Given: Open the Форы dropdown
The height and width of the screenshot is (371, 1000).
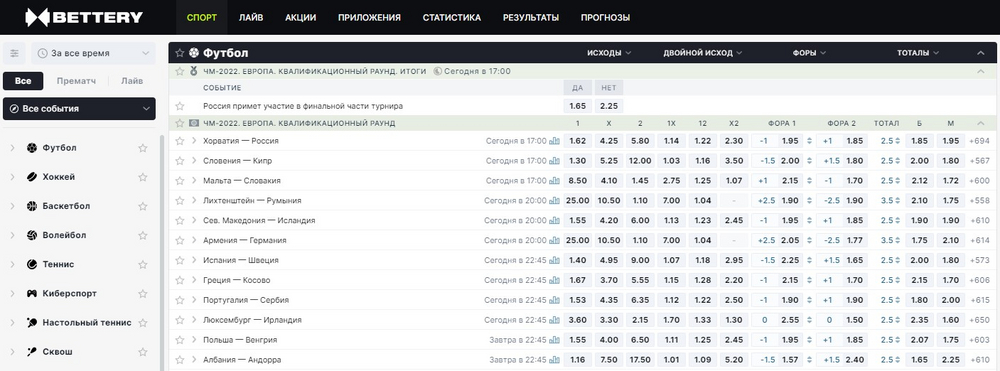Looking at the screenshot, I should pyautogui.click(x=809, y=53).
